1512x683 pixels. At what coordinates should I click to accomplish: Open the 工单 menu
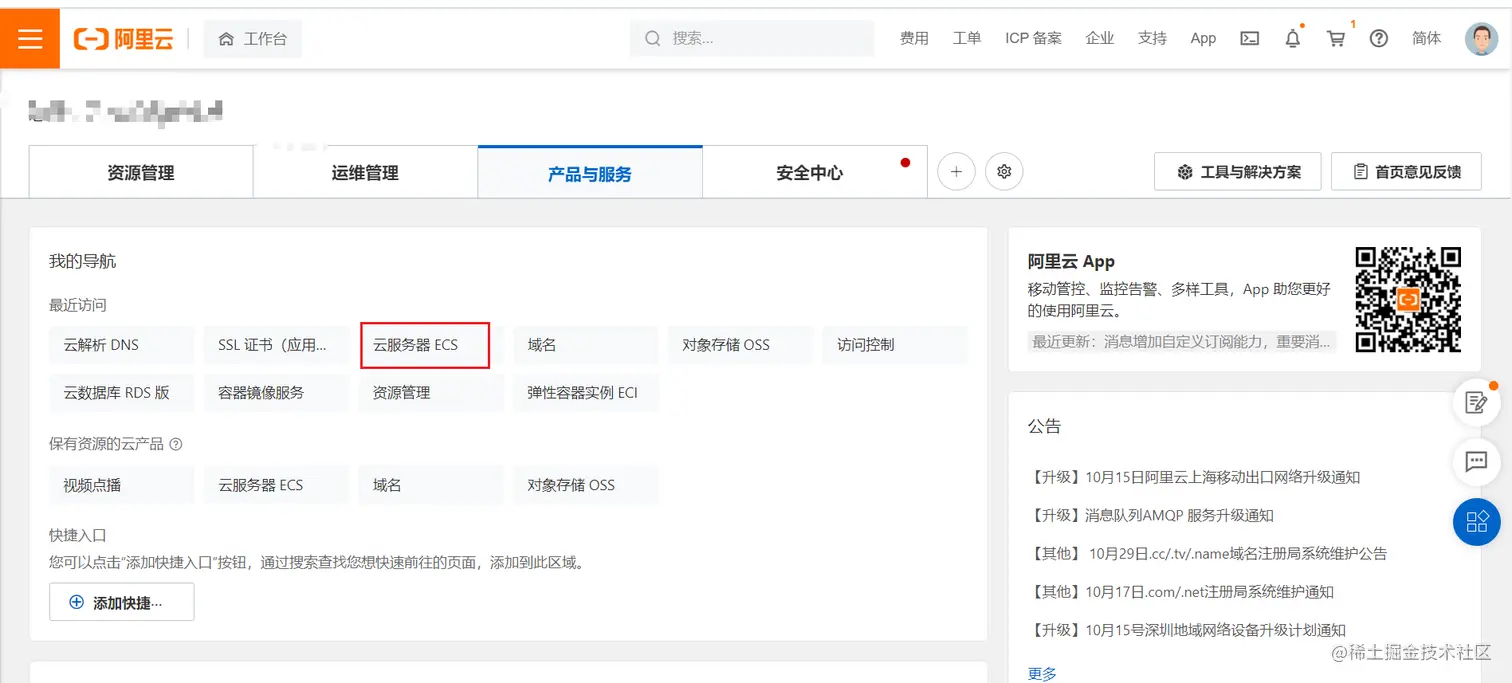coord(967,38)
